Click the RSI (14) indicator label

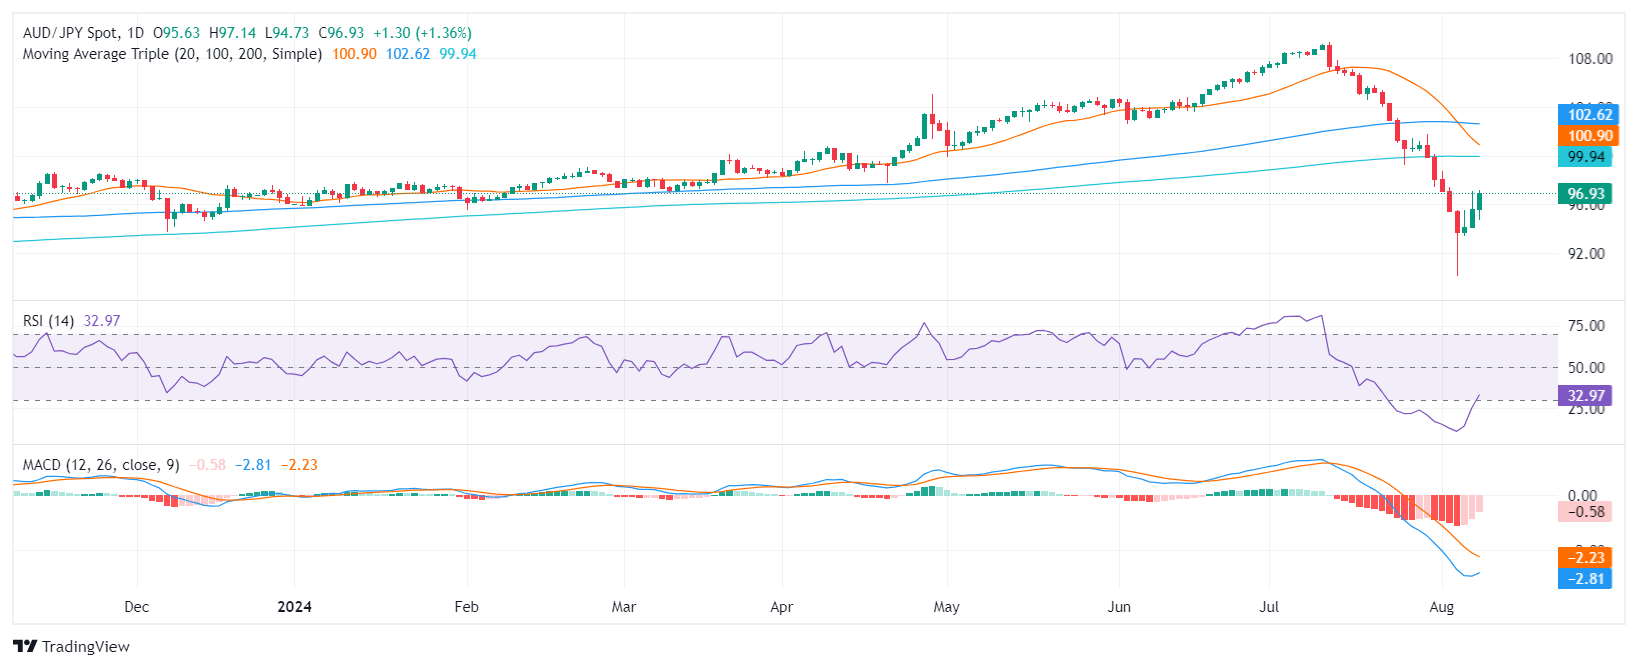49,321
